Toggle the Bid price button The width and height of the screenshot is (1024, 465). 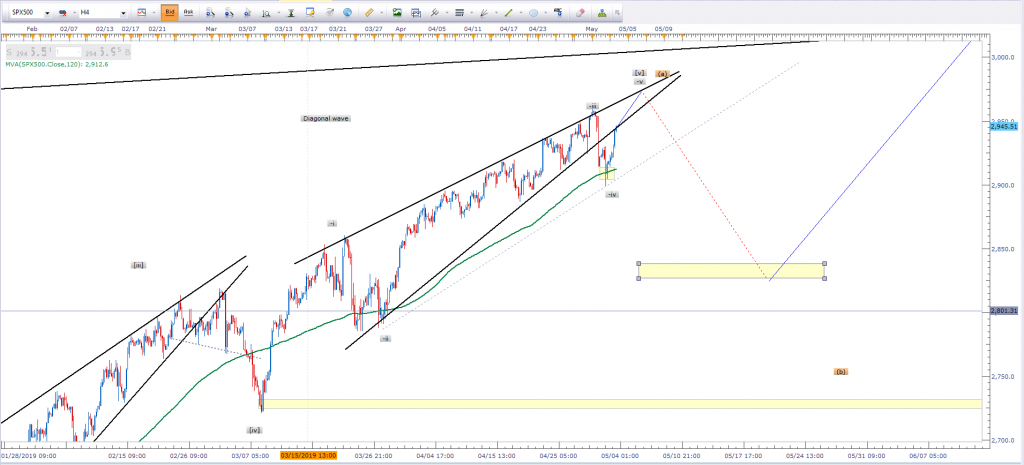[168, 12]
